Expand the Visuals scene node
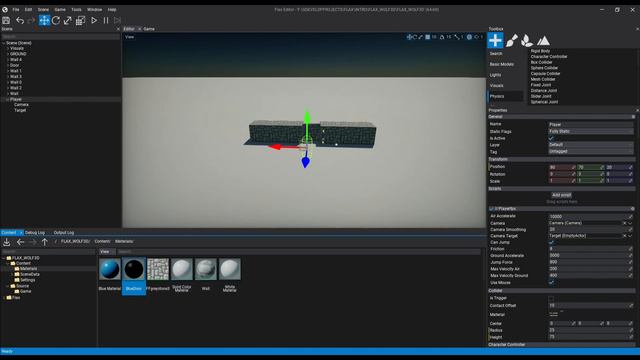This screenshot has width=640, height=360. [8, 49]
